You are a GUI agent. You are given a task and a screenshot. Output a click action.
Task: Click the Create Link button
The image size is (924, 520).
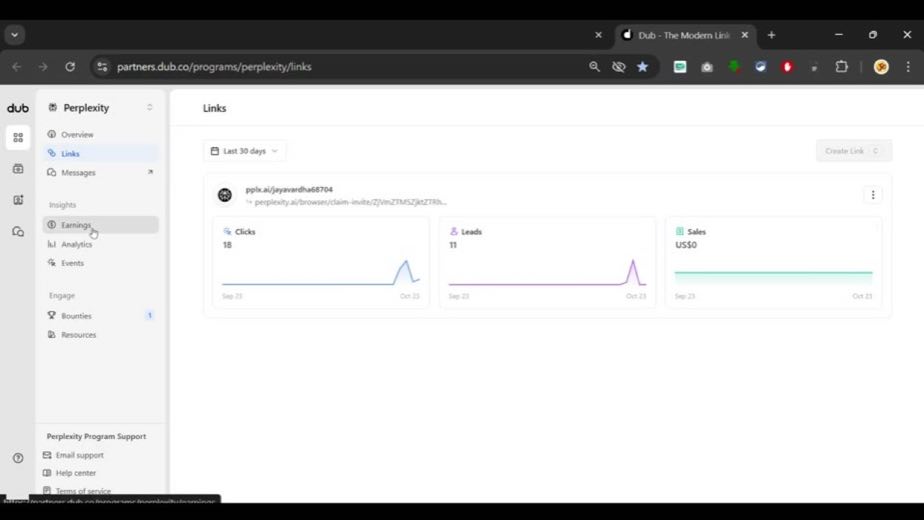pos(853,151)
